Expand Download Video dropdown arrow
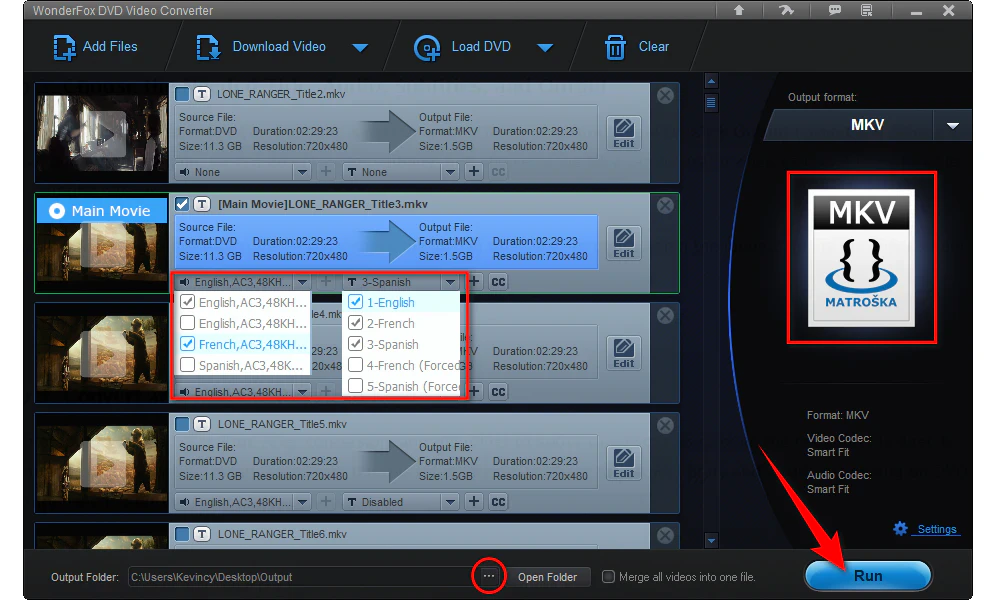Screen dimensions: 1000x600 click(x=360, y=48)
